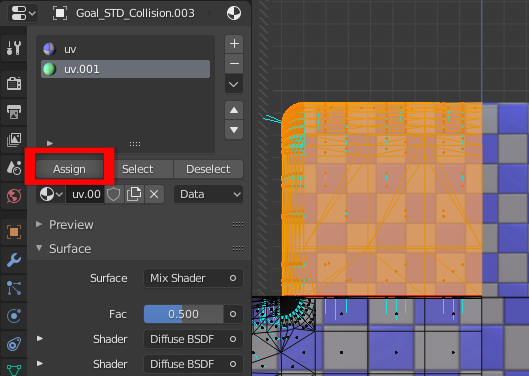Open the Physics properties tab
Viewport: 529px width, 376px height.
[x=14, y=316]
